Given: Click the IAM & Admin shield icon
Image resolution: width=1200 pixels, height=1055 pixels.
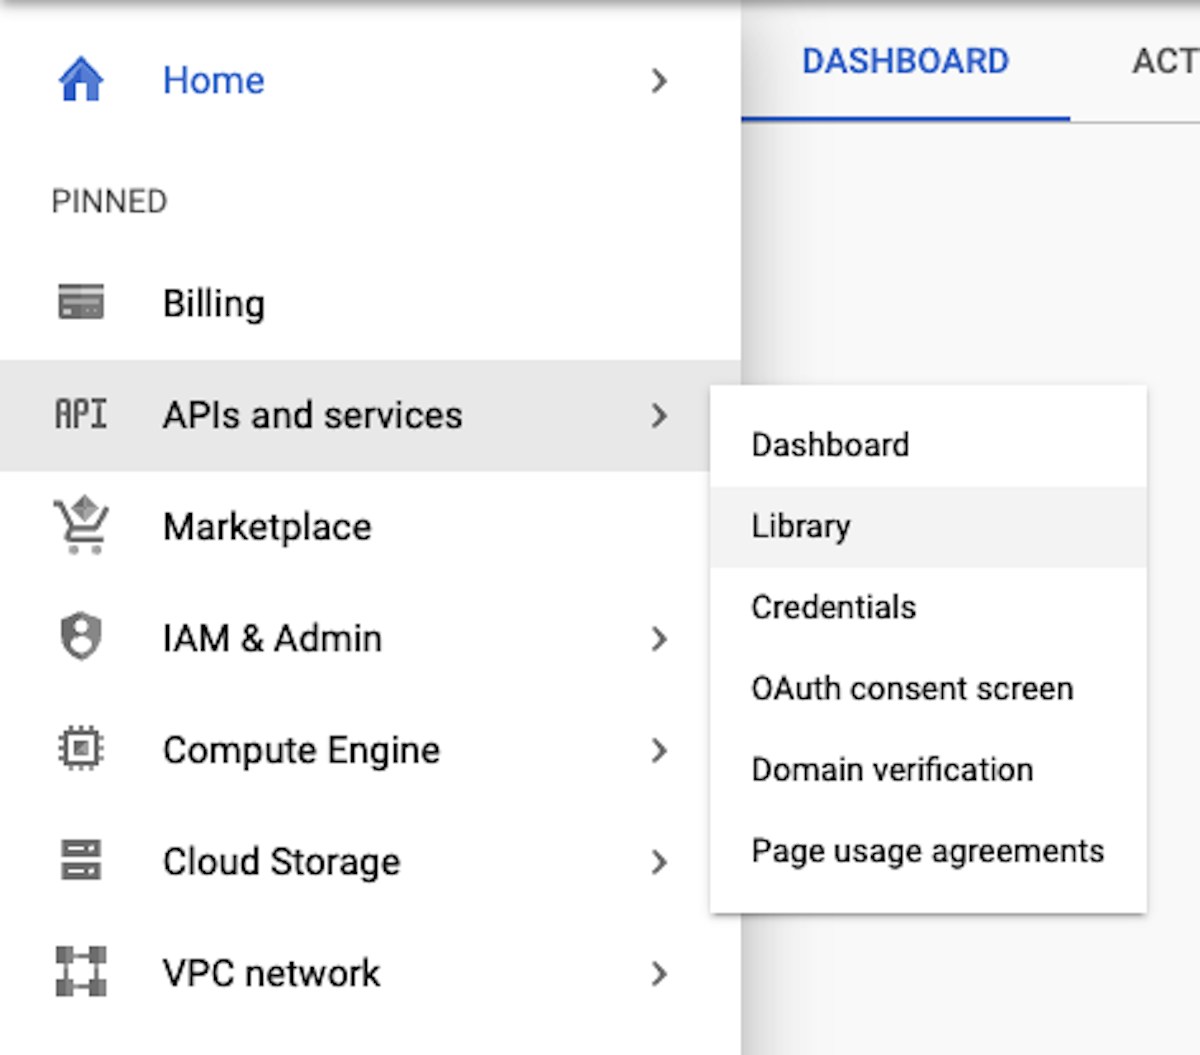Looking at the screenshot, I should click(81, 637).
